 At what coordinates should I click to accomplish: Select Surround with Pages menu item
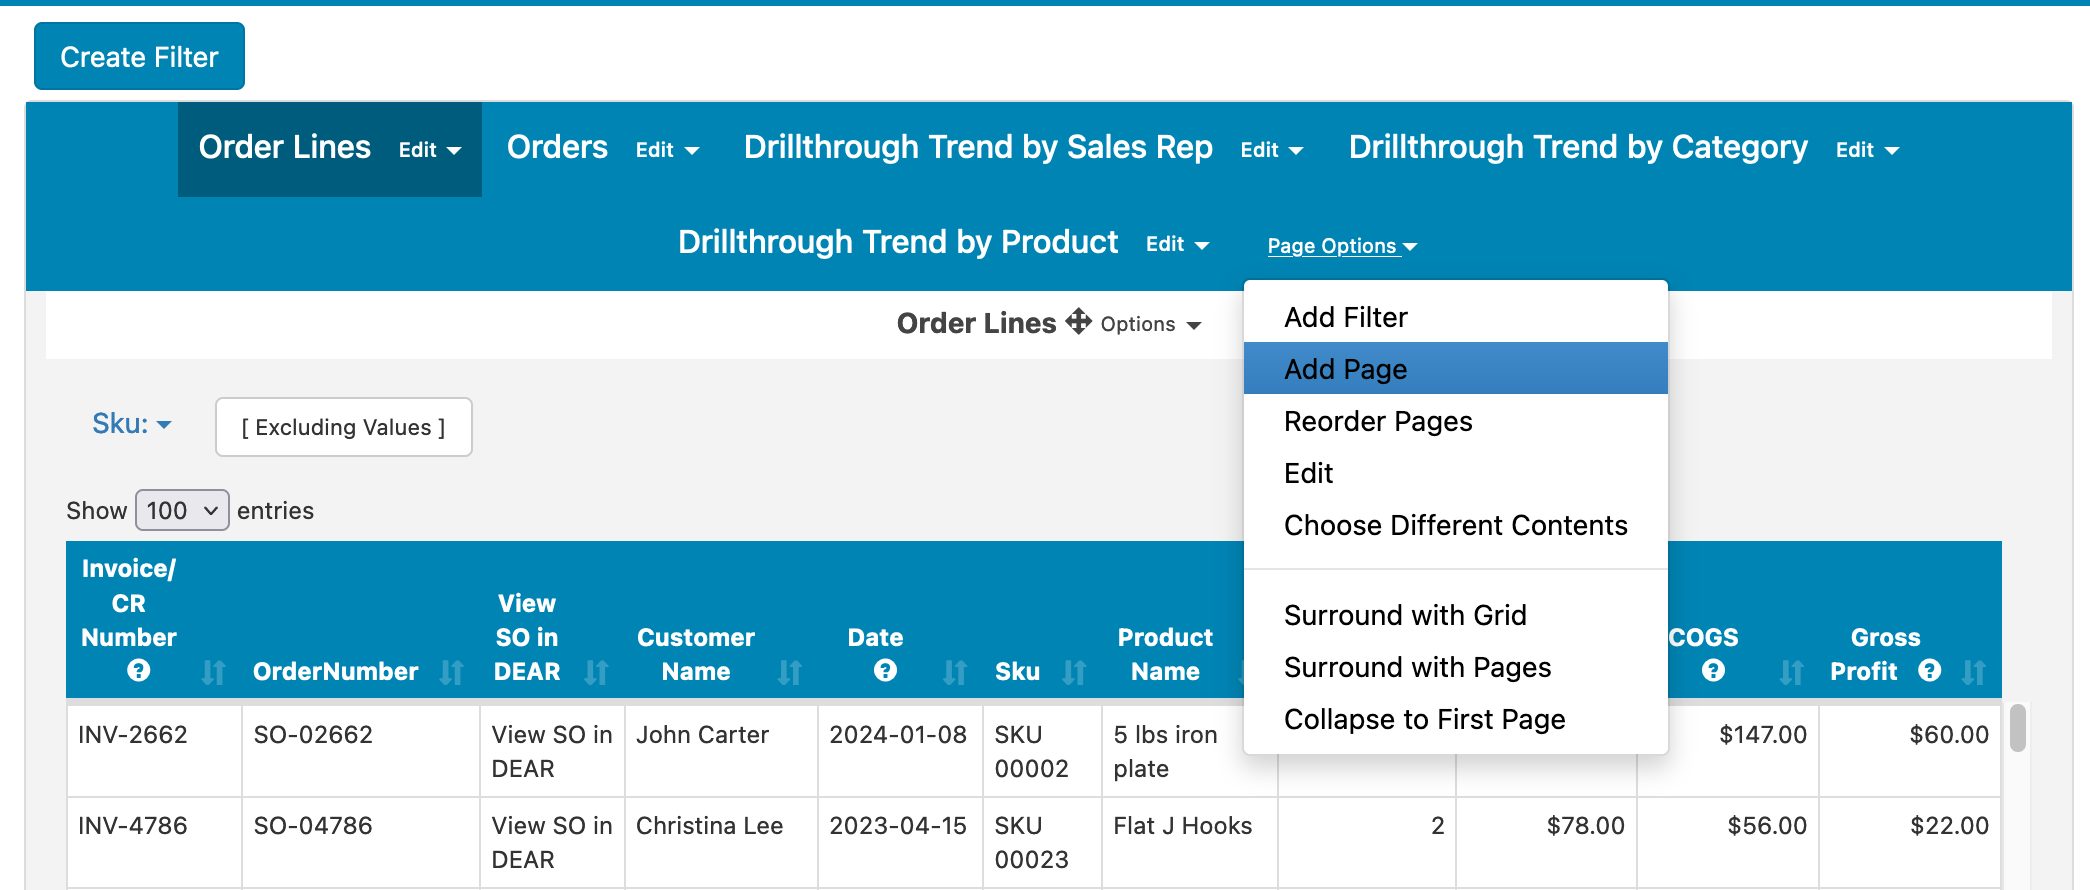point(1456,667)
